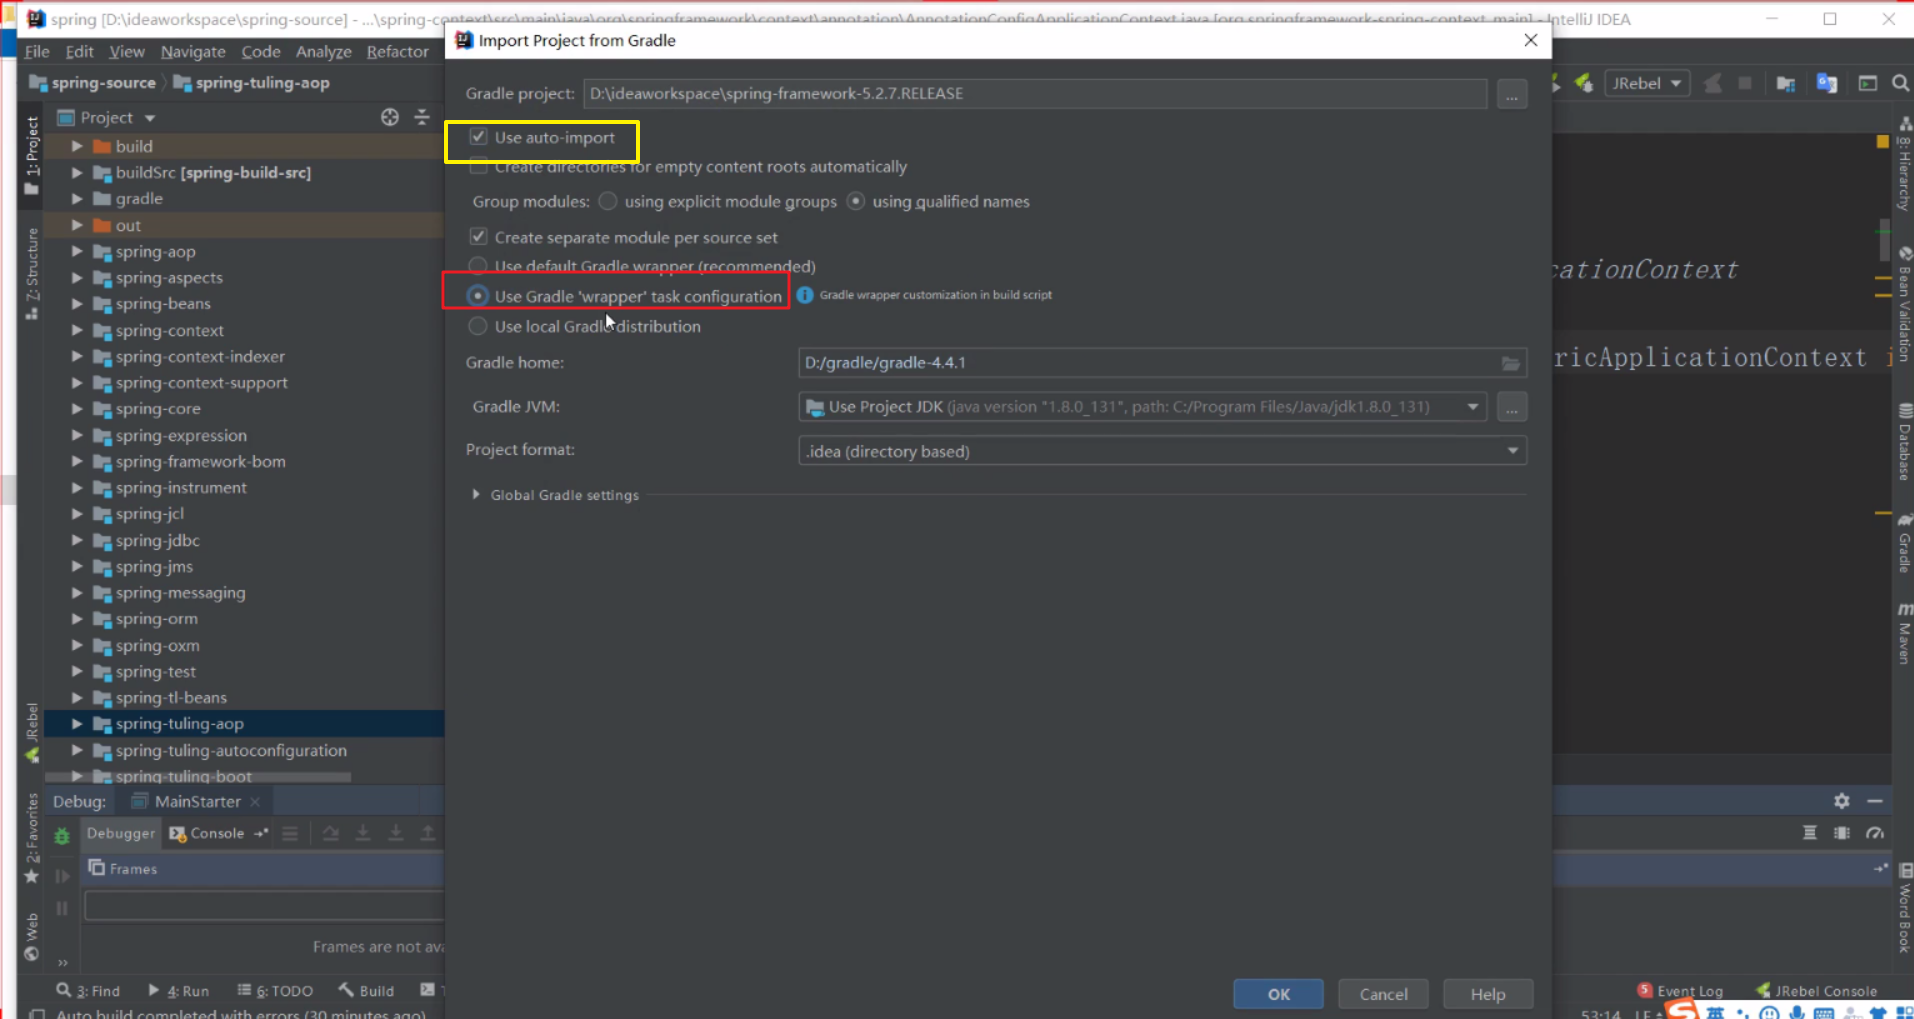Click step over icon in debugger toolbar
This screenshot has width=1914, height=1019.
pos(330,833)
